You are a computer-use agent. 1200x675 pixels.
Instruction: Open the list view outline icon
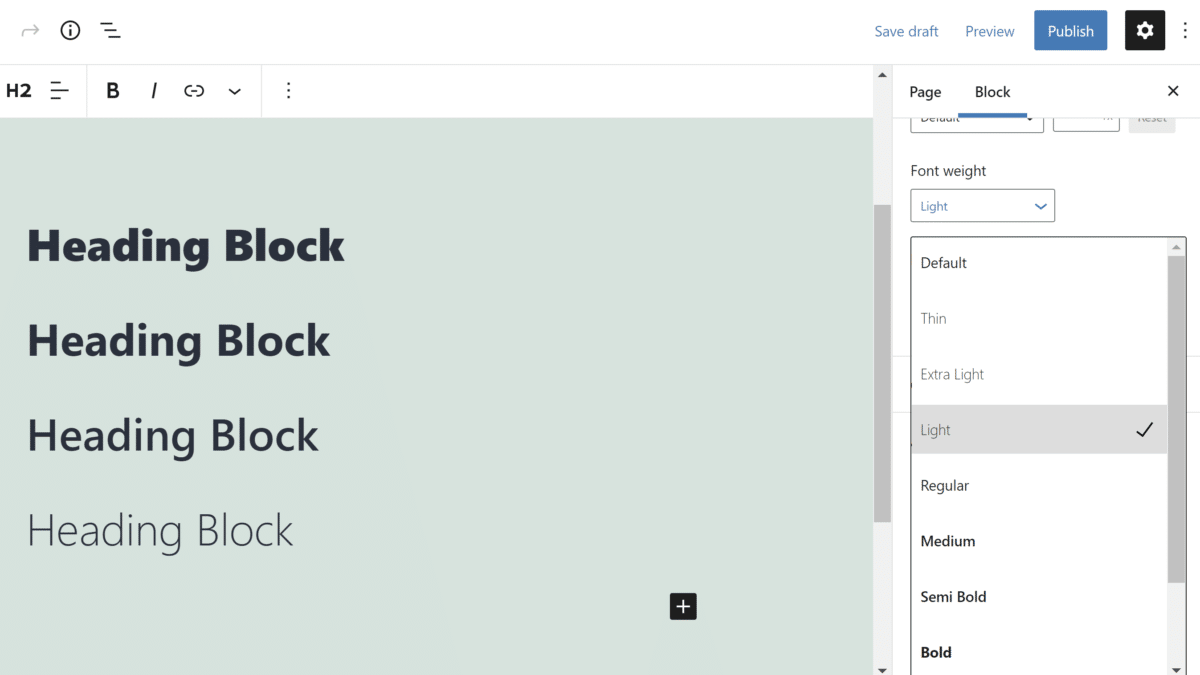110,31
